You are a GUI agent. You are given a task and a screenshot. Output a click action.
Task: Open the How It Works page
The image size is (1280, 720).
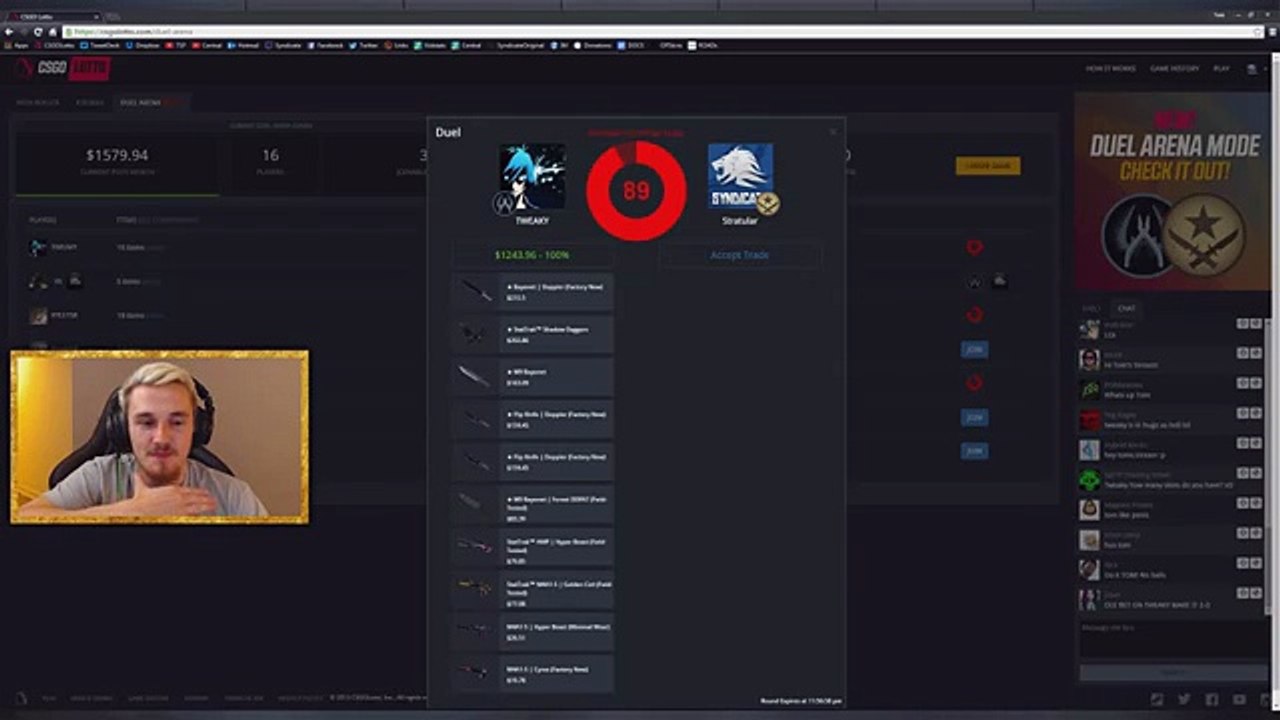(x=1109, y=69)
